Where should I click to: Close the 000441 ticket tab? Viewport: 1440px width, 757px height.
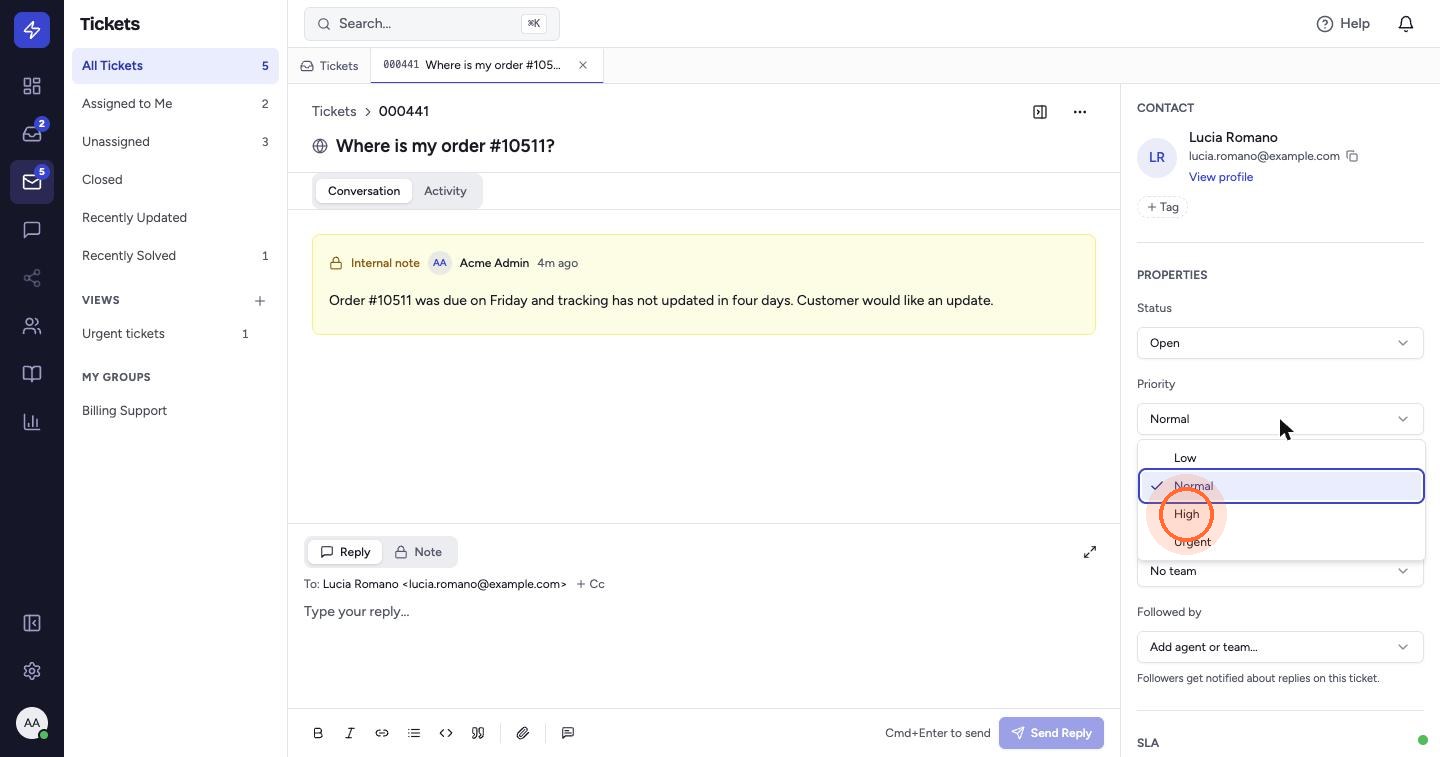pos(583,65)
